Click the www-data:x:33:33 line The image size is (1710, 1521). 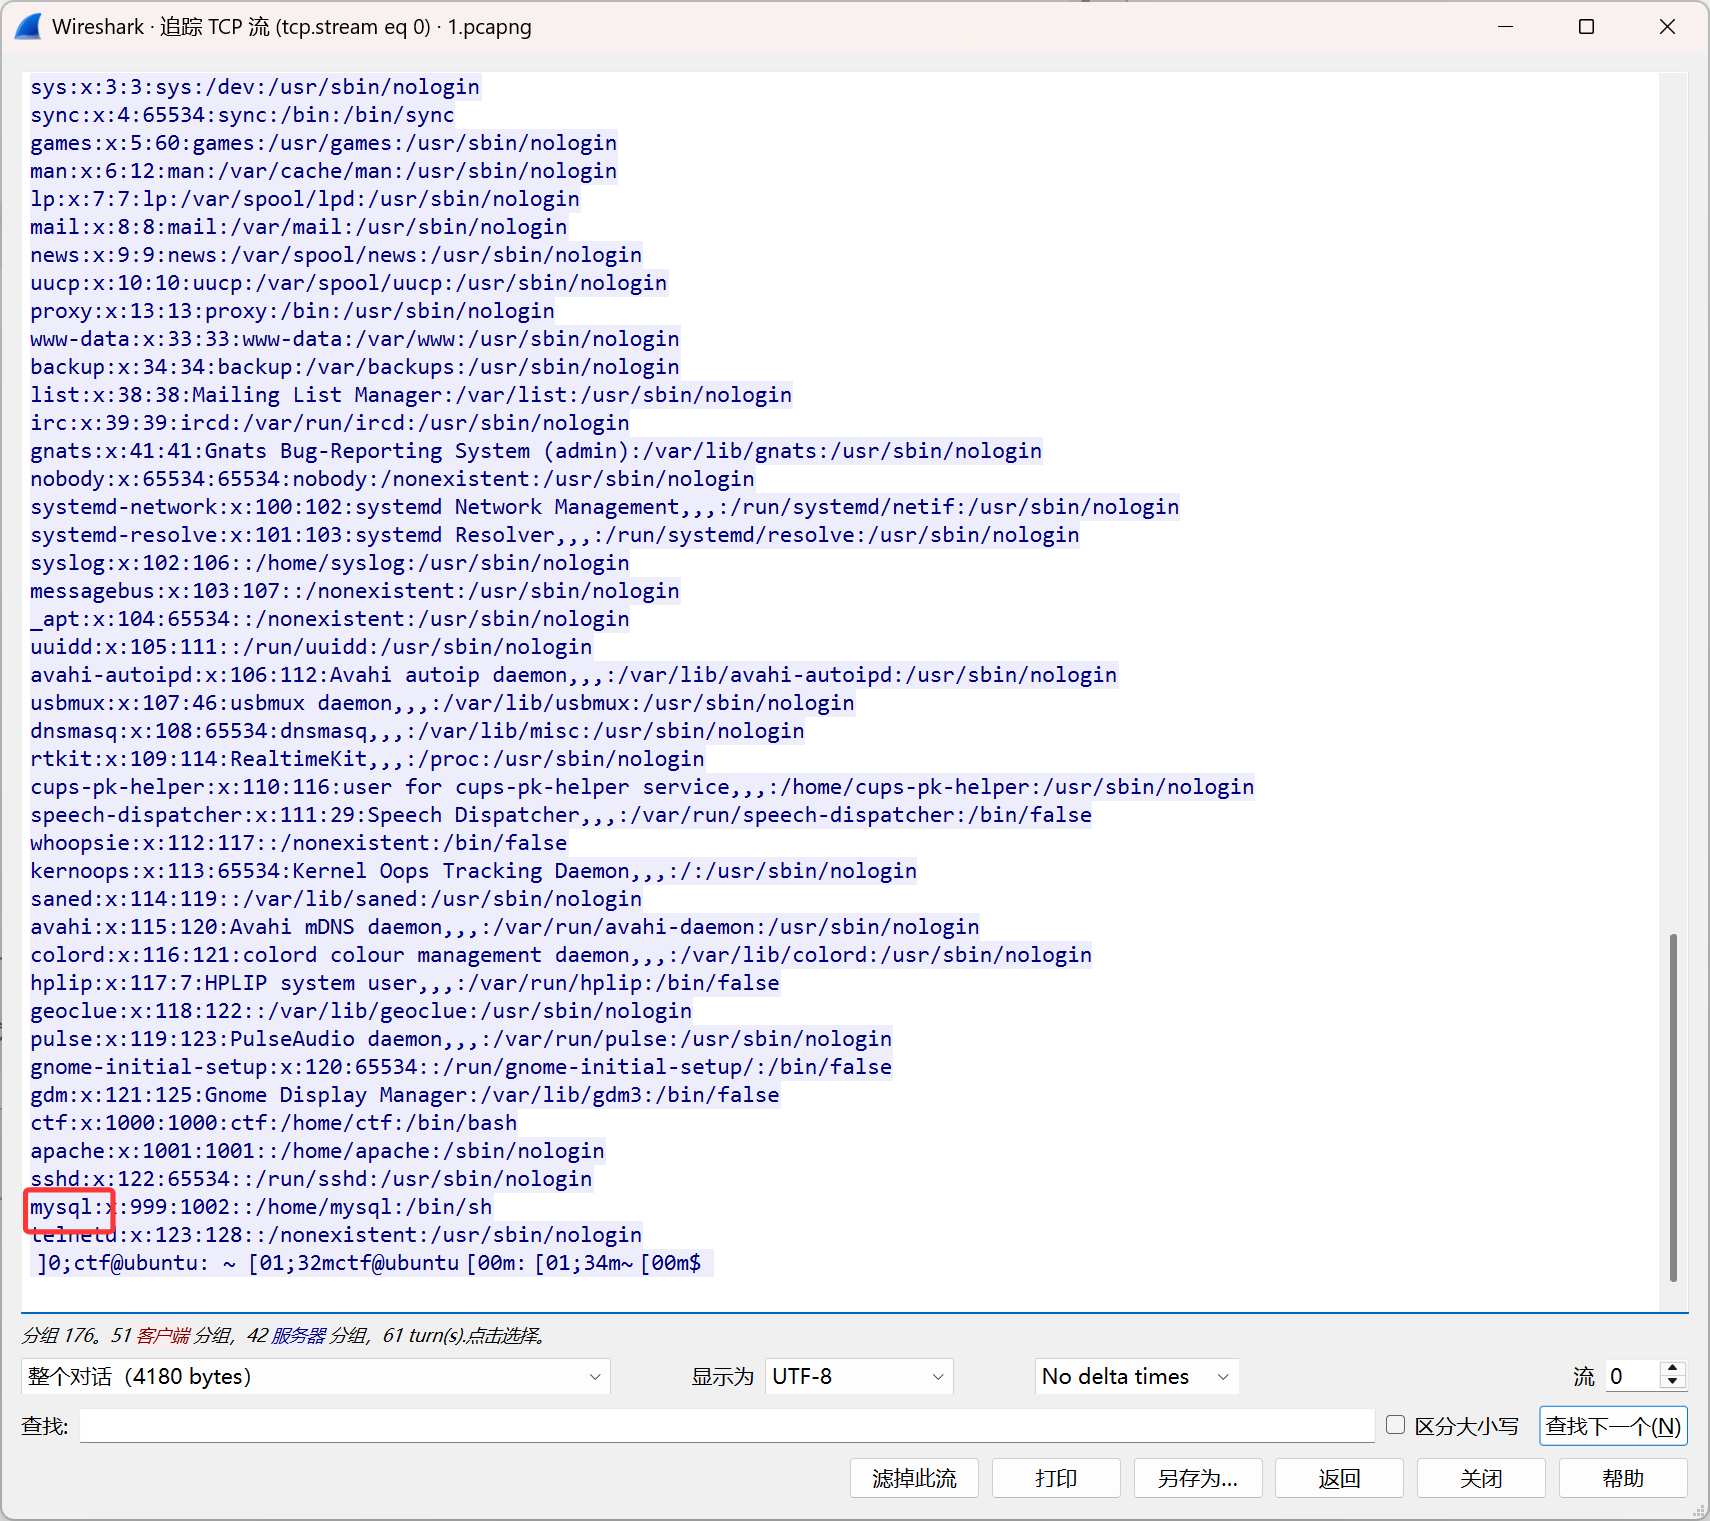click(x=355, y=339)
